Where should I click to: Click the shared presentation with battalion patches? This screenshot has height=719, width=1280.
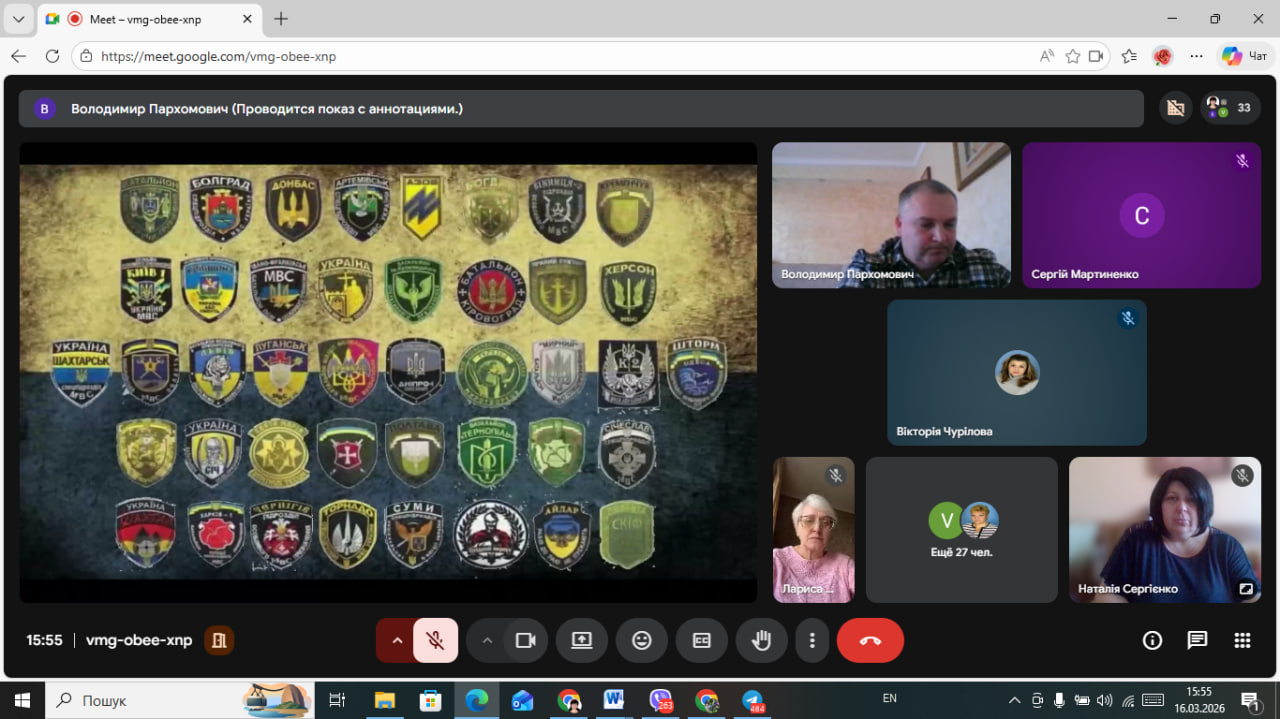388,372
